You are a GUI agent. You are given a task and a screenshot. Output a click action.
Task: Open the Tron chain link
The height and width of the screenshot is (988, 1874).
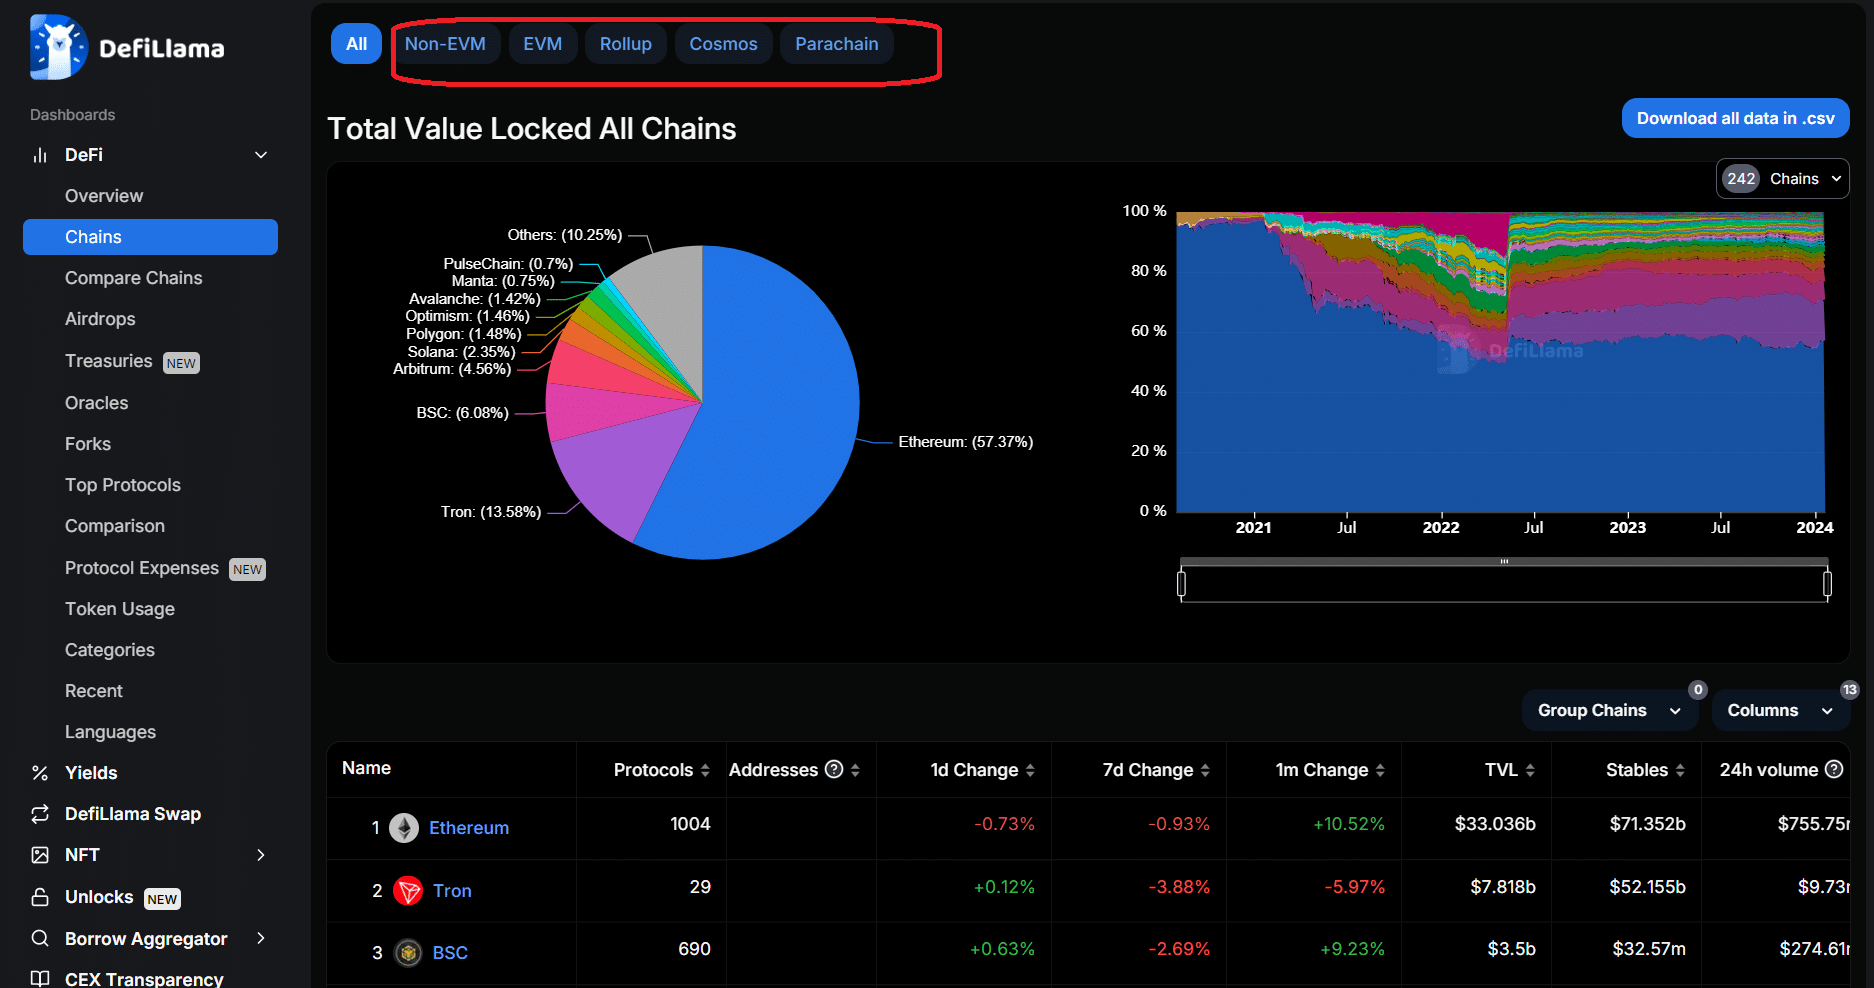452,890
